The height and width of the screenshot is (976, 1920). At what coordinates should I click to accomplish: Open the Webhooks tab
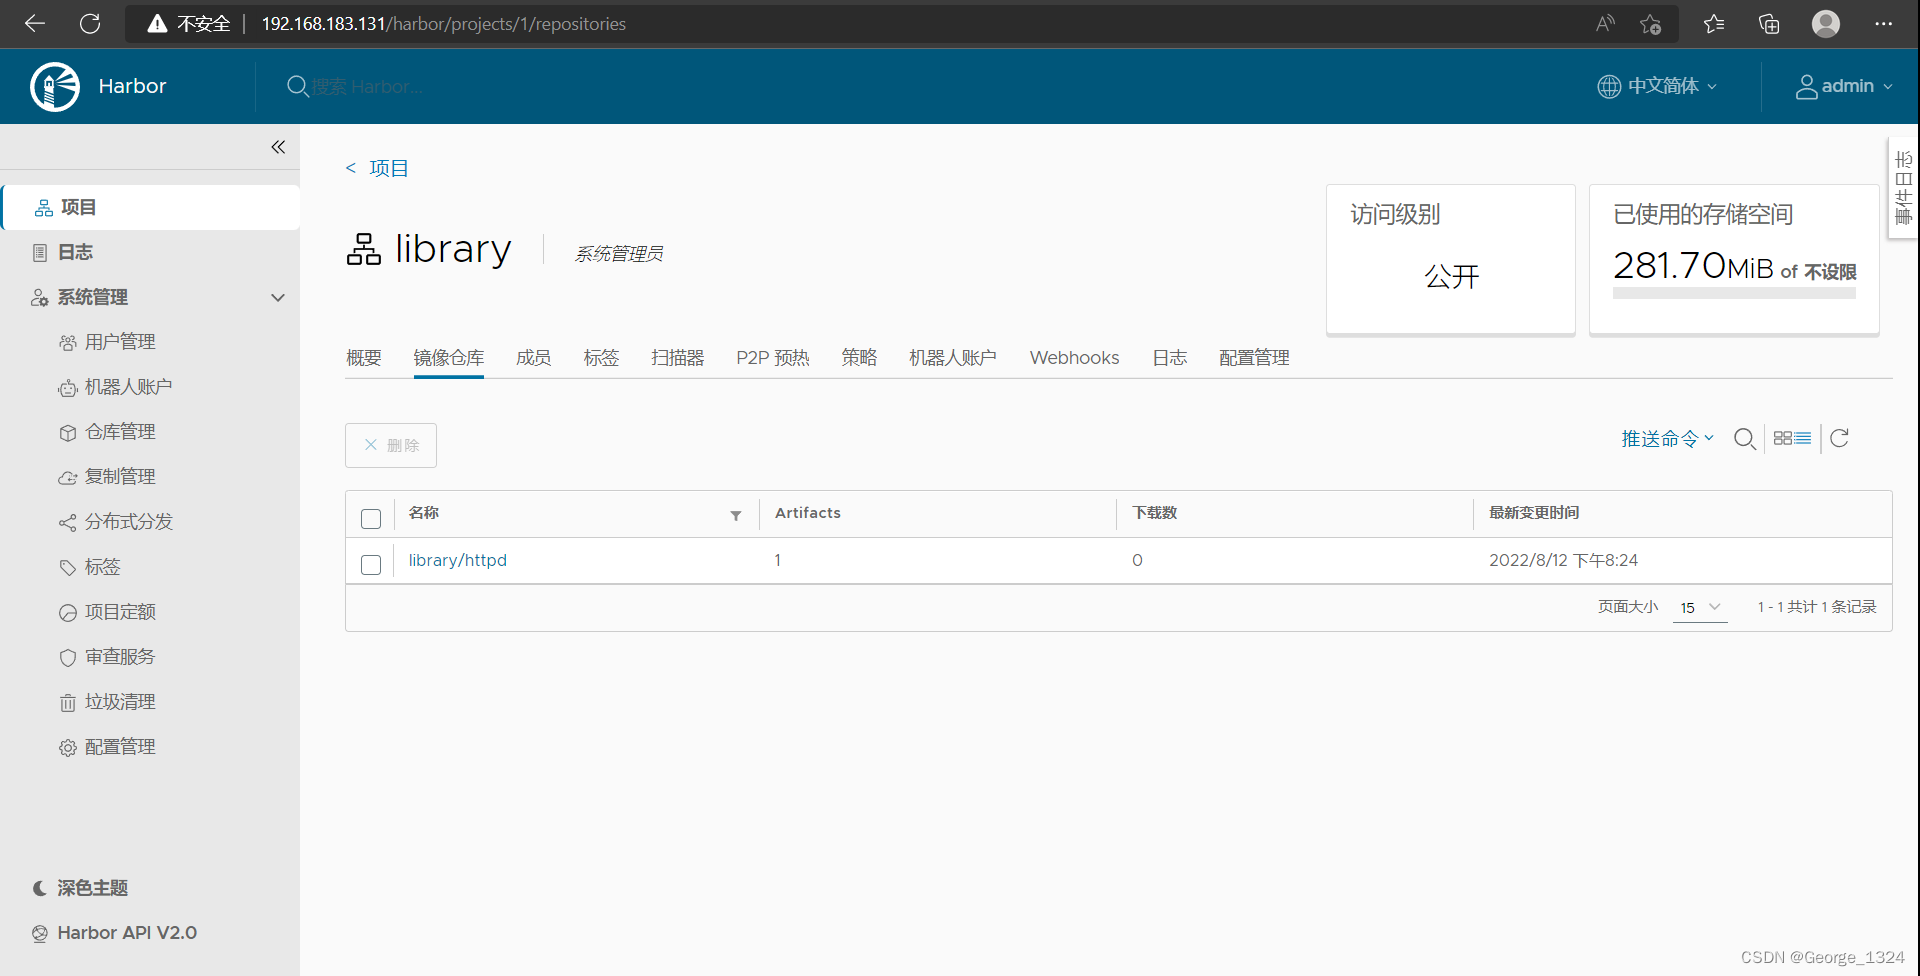[x=1075, y=358]
